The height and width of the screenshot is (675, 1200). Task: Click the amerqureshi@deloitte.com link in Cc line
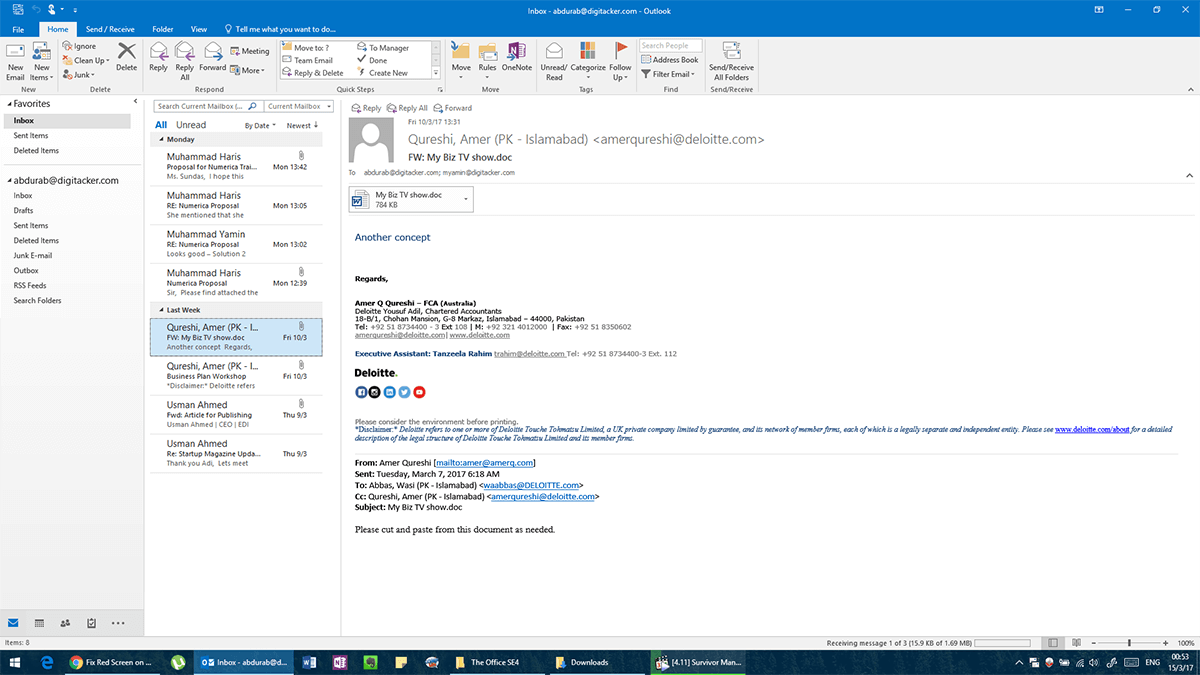[543, 496]
